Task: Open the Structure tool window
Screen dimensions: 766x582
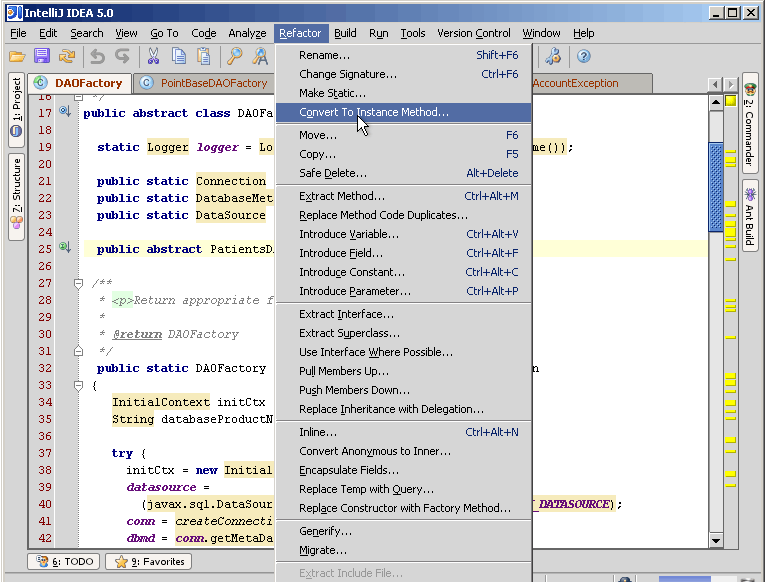Action: coord(17,196)
